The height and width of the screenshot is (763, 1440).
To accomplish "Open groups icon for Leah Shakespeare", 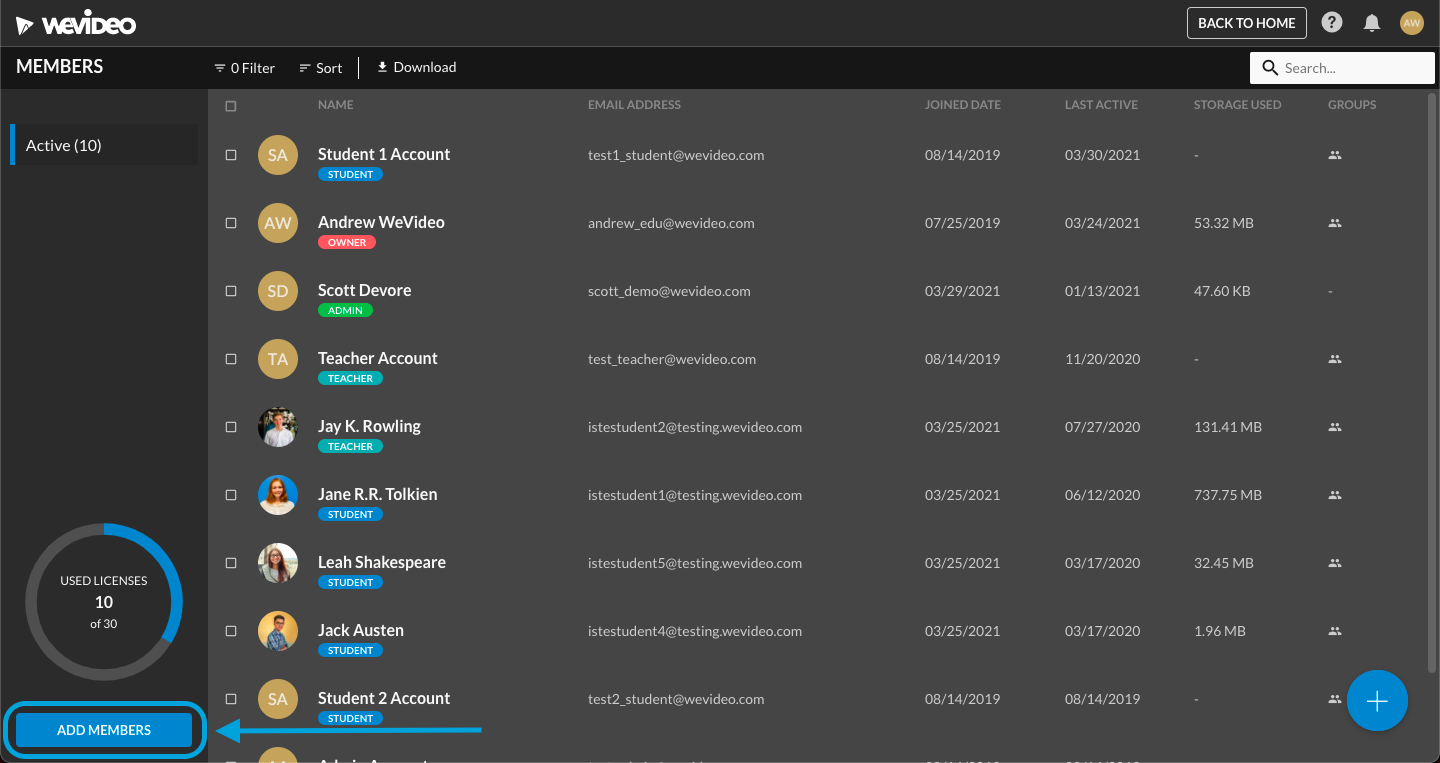I will [x=1334, y=563].
